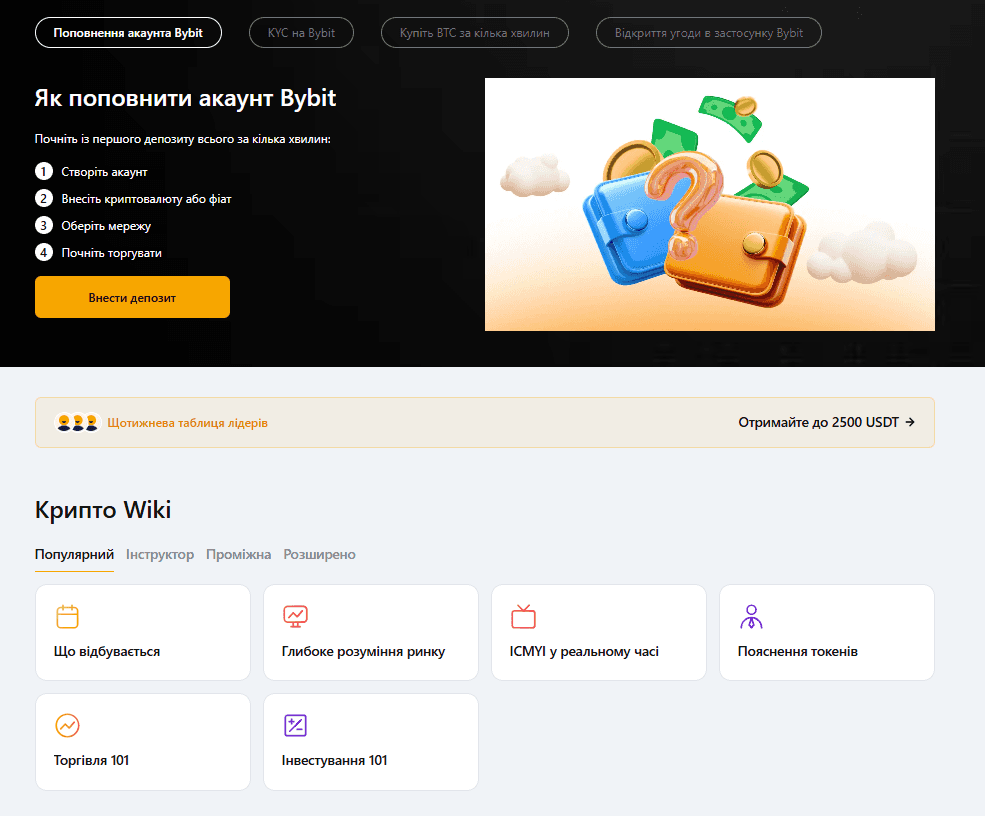Click the plus-minus icon on Інвестування 101
This screenshot has height=816, width=985.
(295, 726)
